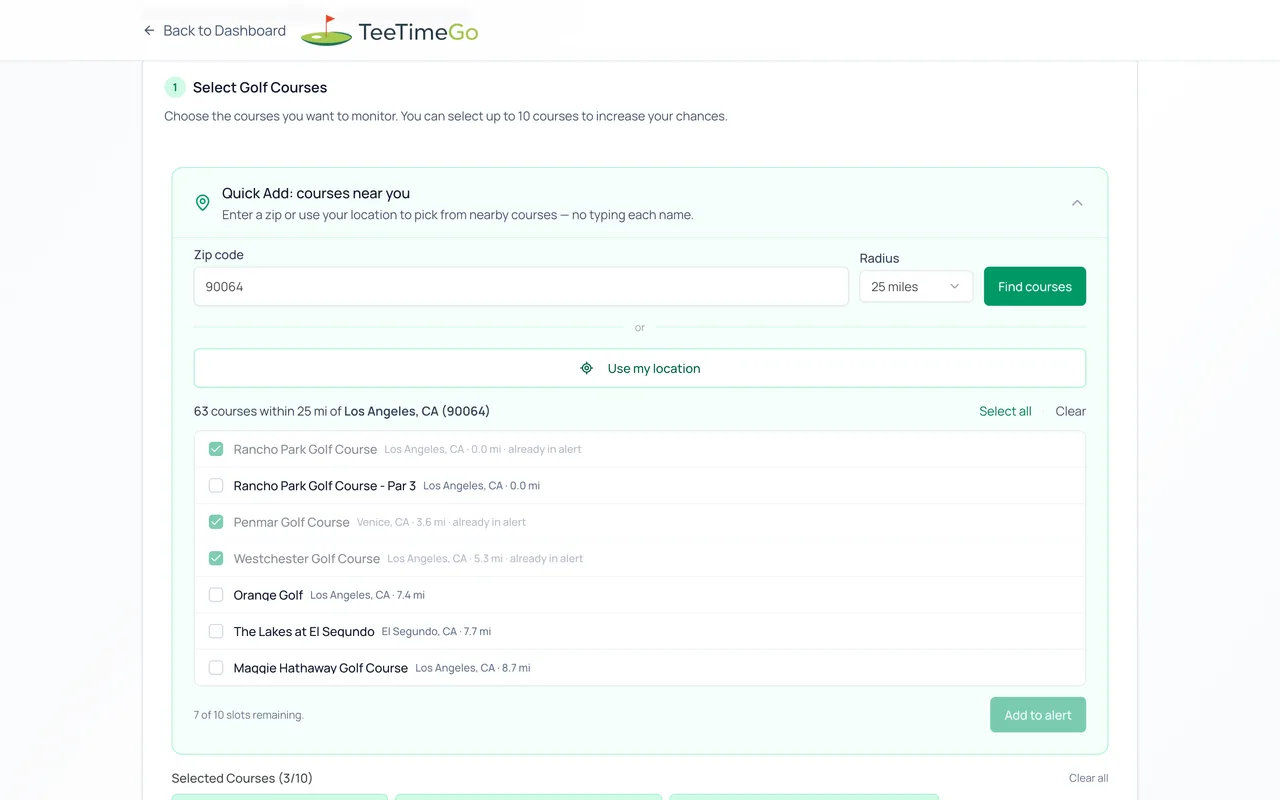Click the Westchester Golf Course name

point(306,559)
